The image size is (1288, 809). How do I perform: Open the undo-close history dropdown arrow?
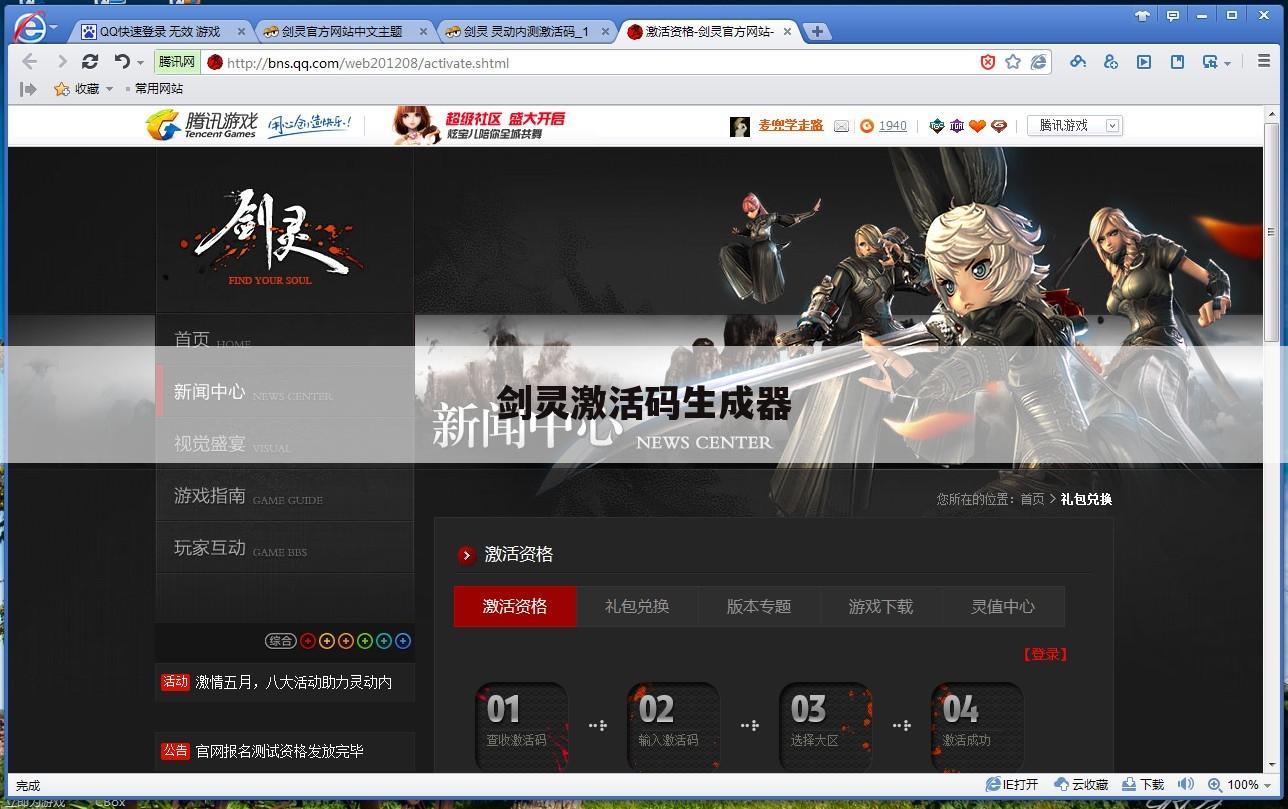(140, 63)
